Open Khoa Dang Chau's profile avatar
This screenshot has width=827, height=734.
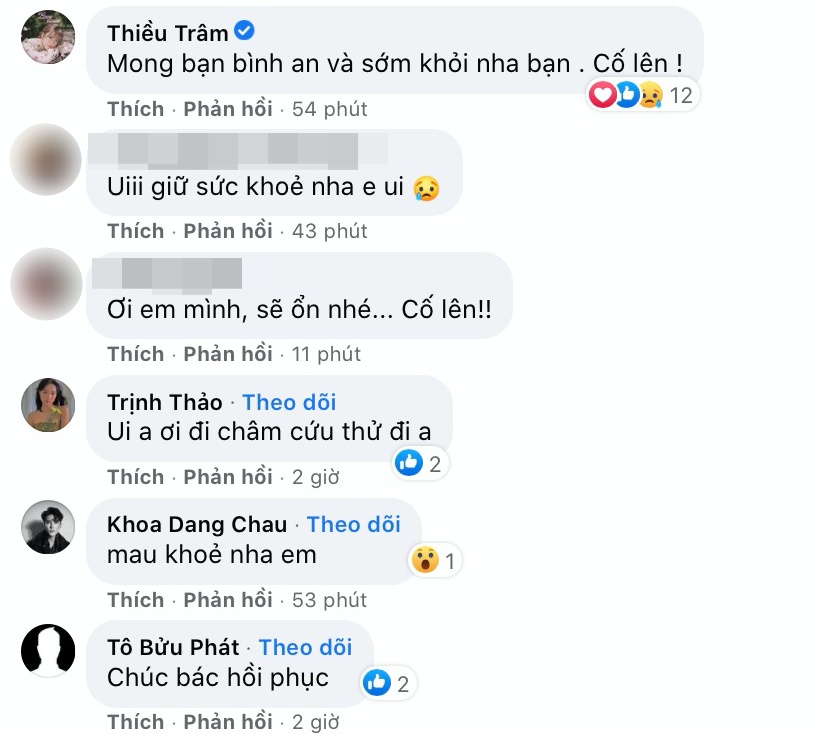tap(48, 527)
